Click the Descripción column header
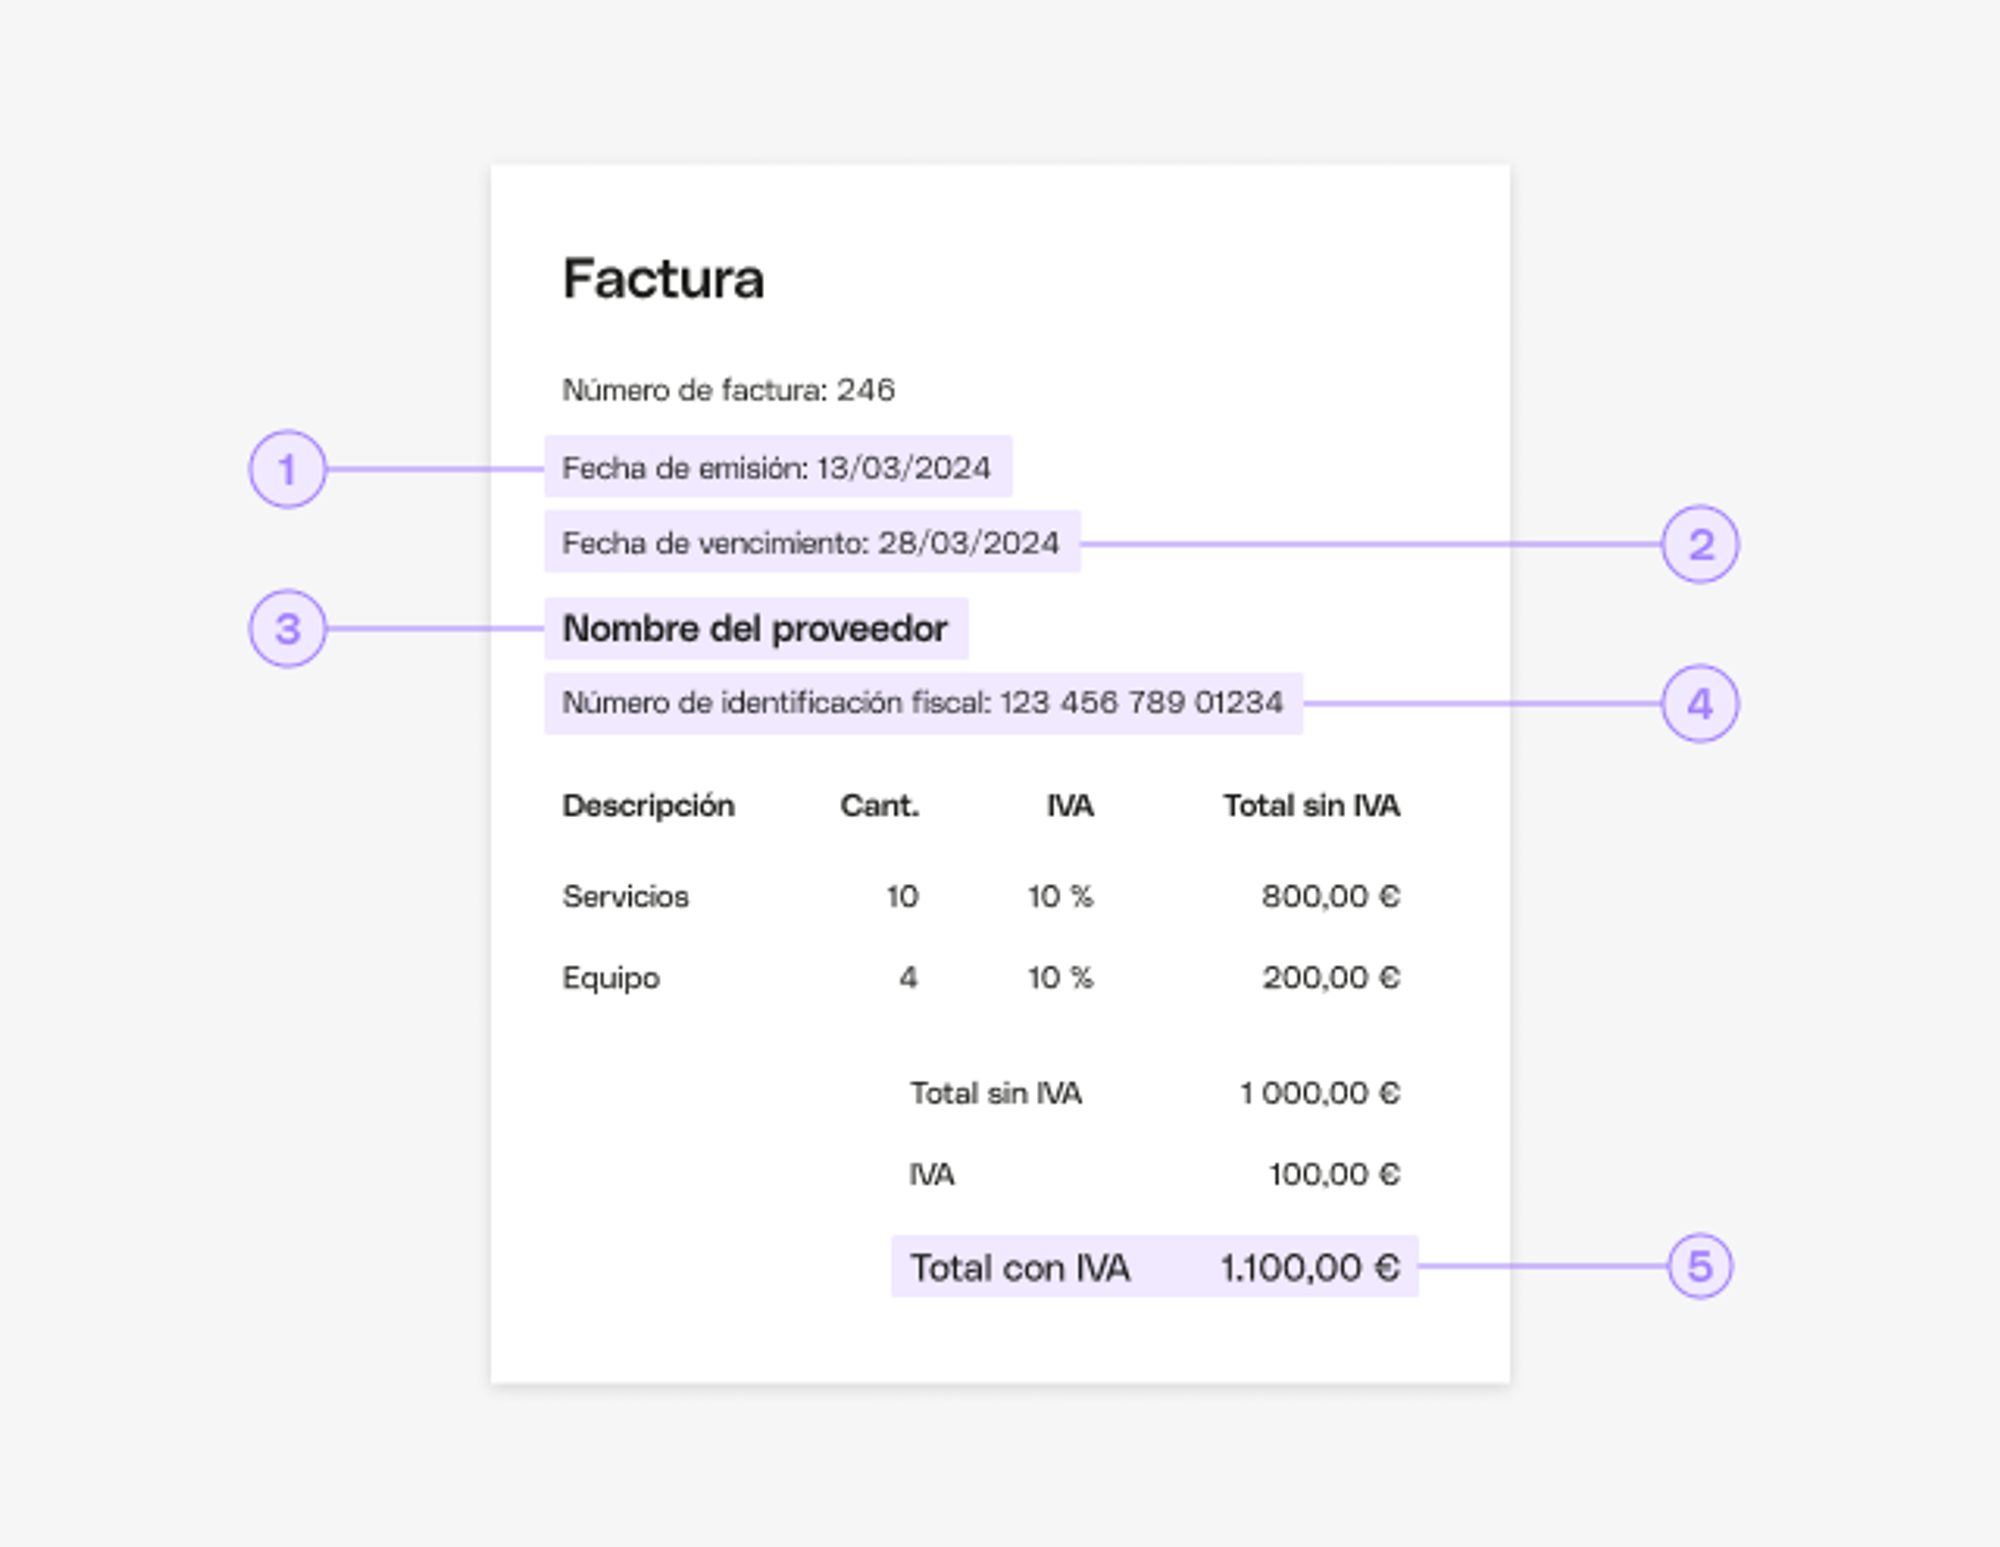Screen dimensions: 2000x1547 648,805
